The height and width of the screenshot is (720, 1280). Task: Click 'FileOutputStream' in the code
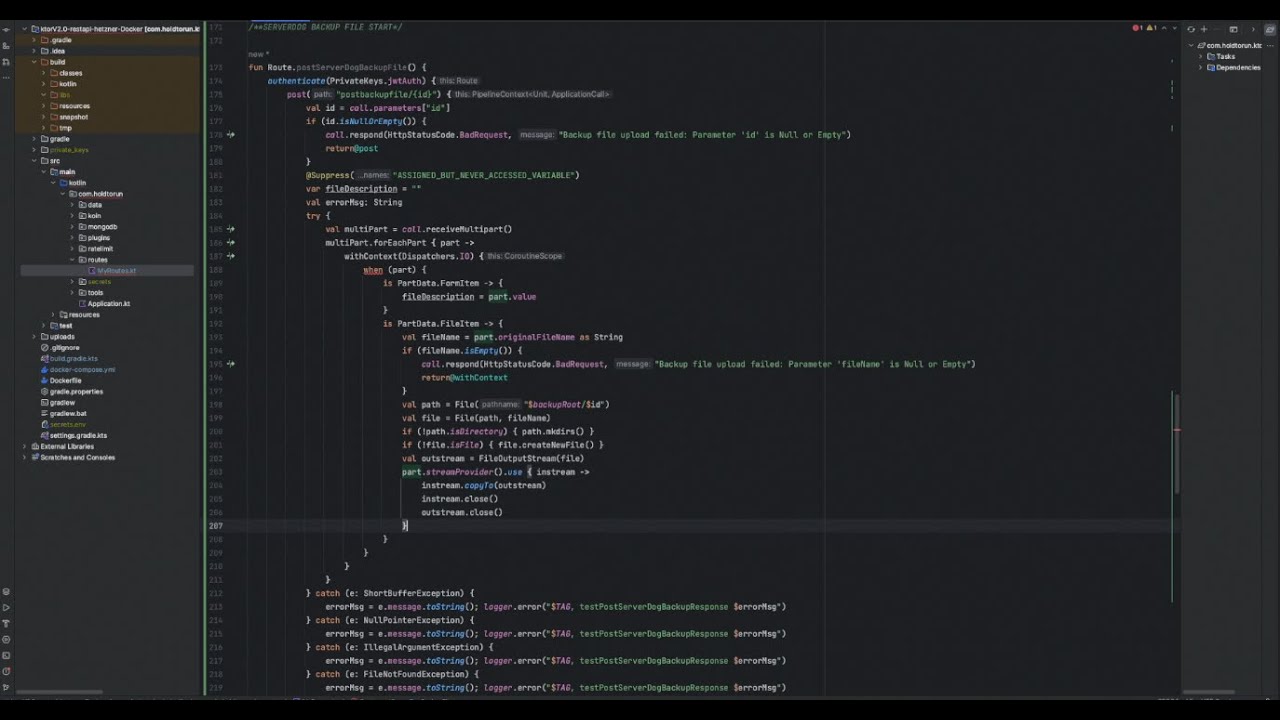coord(517,458)
